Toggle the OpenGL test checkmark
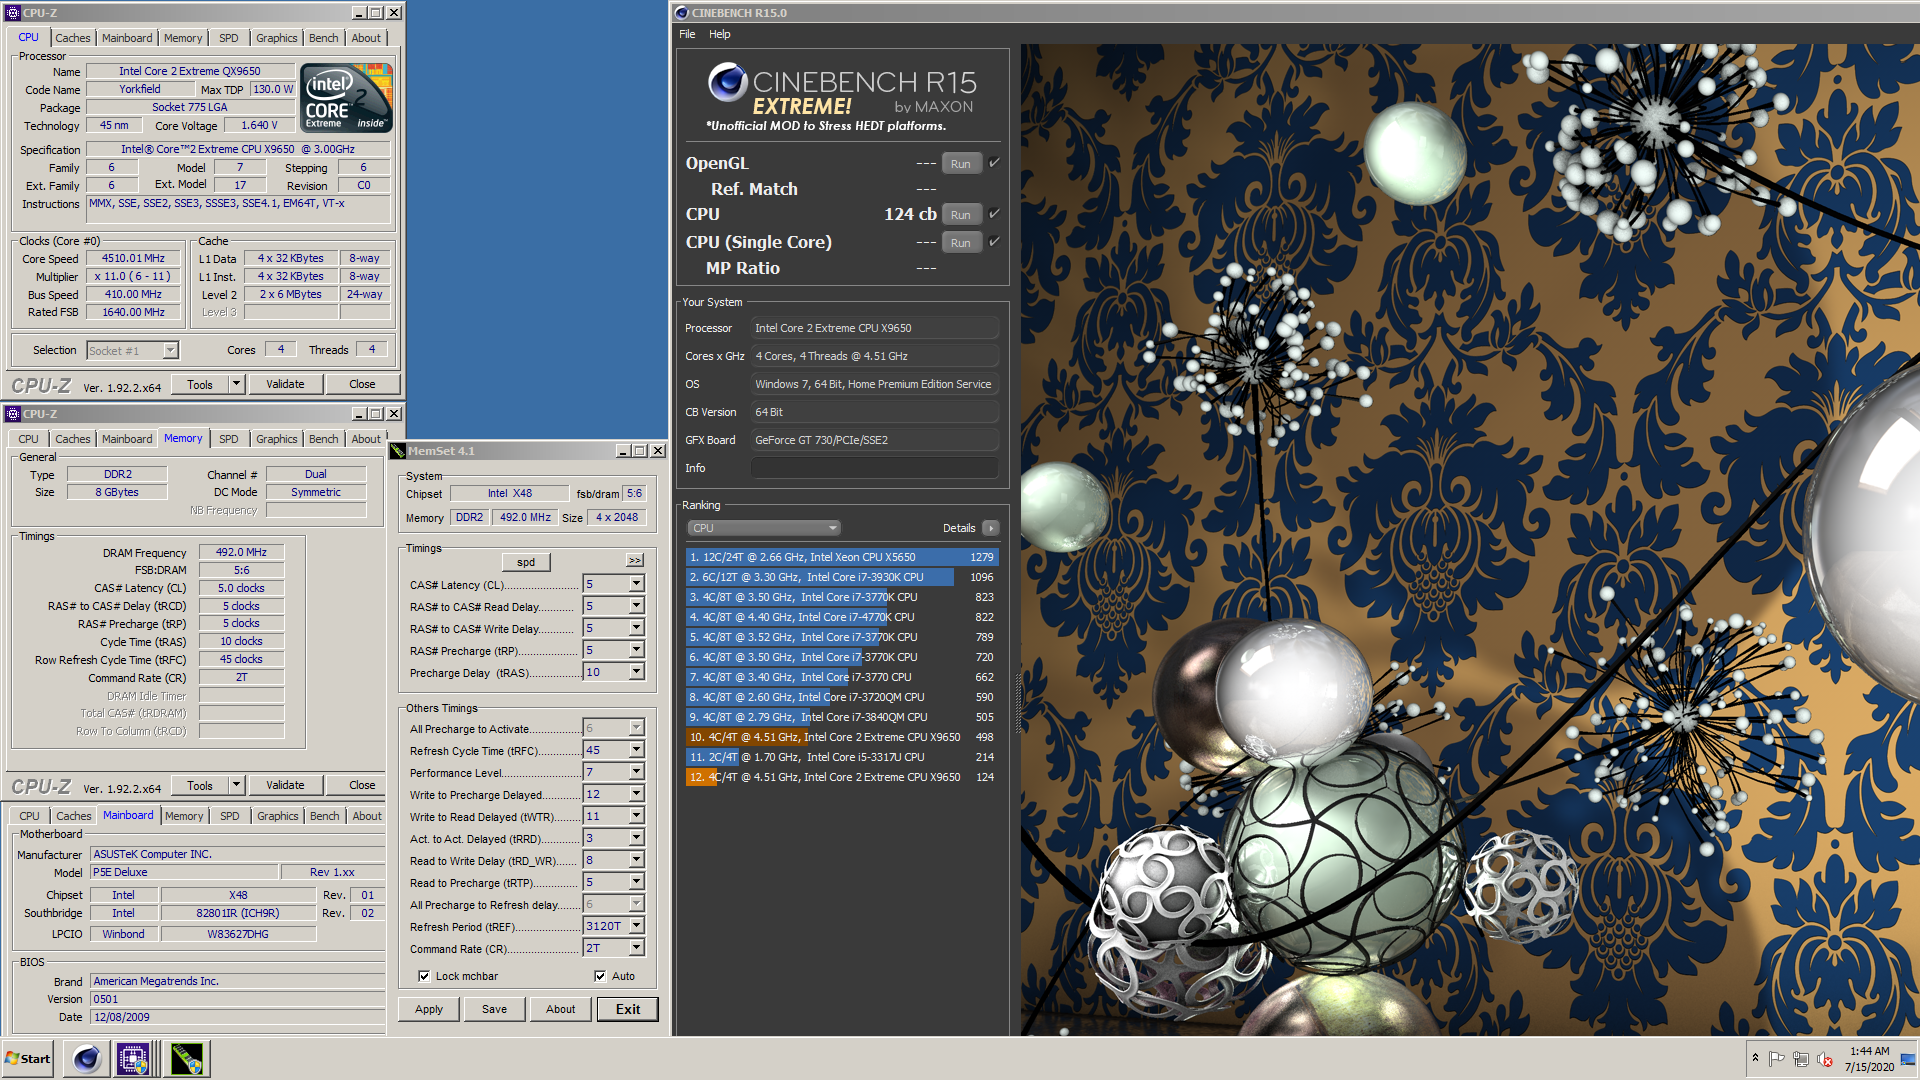1920x1080 pixels. point(994,162)
